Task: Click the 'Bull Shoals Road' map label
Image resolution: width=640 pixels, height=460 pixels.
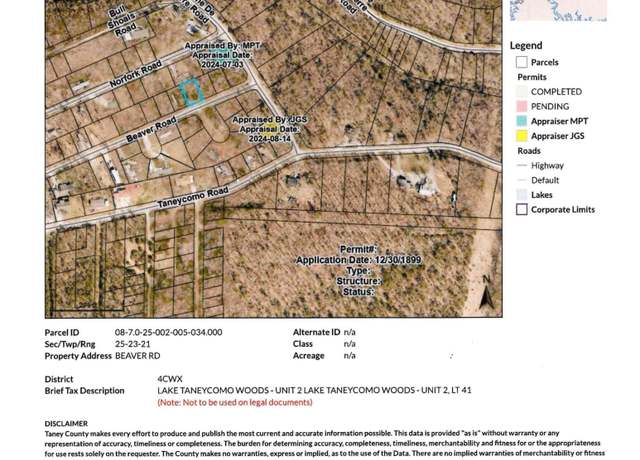Action: [121, 20]
